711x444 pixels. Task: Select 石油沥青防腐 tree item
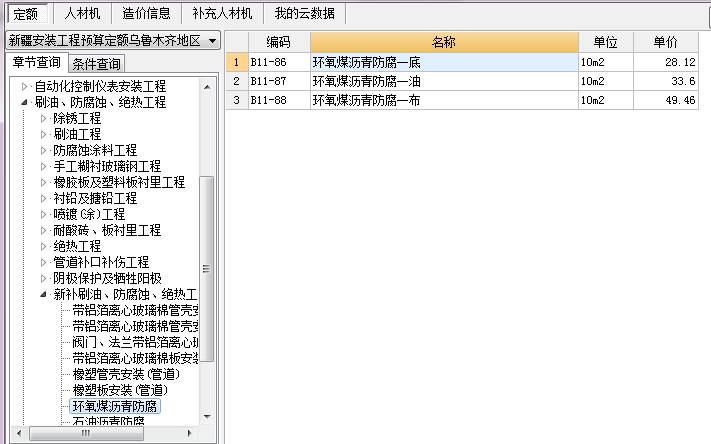coord(108,421)
